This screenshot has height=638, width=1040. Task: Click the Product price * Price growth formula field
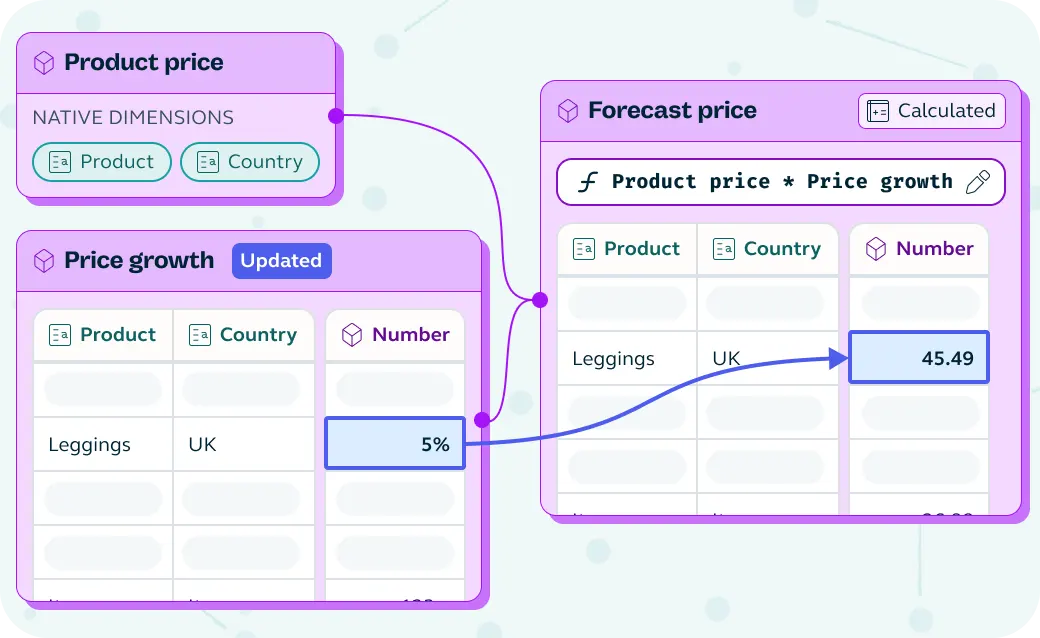click(x=781, y=182)
